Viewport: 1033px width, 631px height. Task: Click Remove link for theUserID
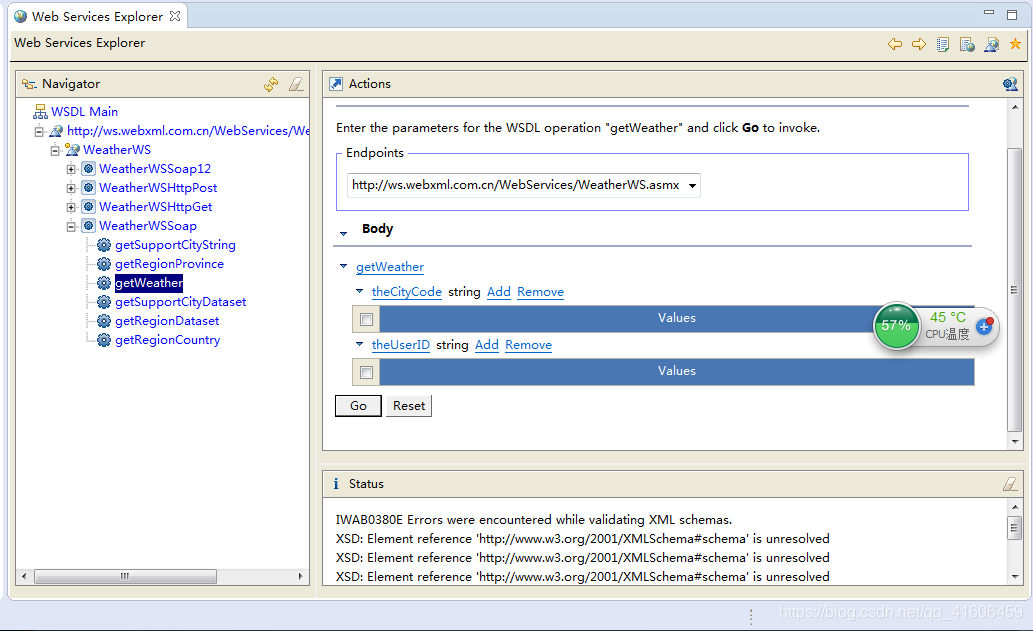pyautogui.click(x=528, y=344)
